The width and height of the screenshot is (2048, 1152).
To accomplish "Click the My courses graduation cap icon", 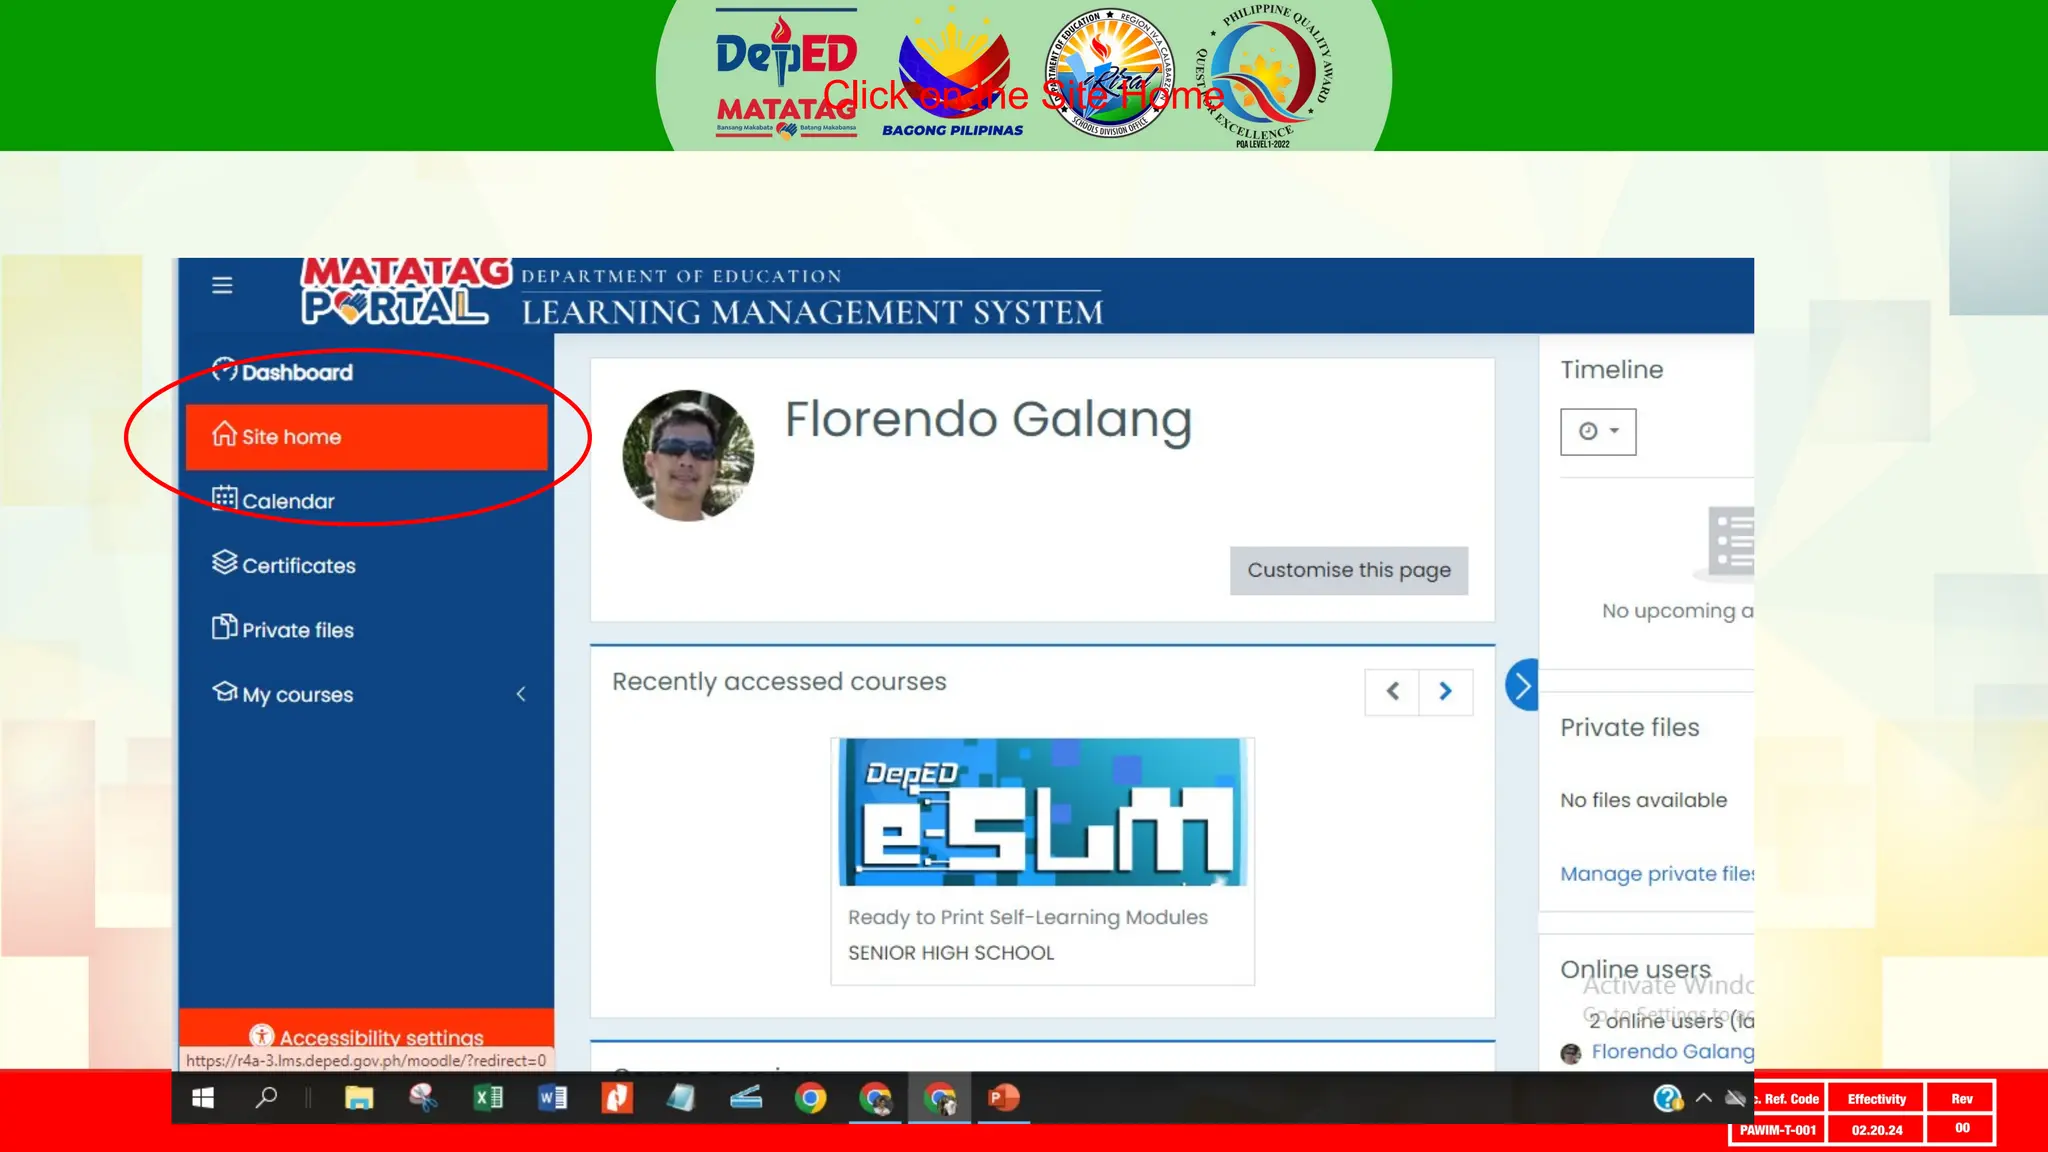I will click(x=224, y=692).
